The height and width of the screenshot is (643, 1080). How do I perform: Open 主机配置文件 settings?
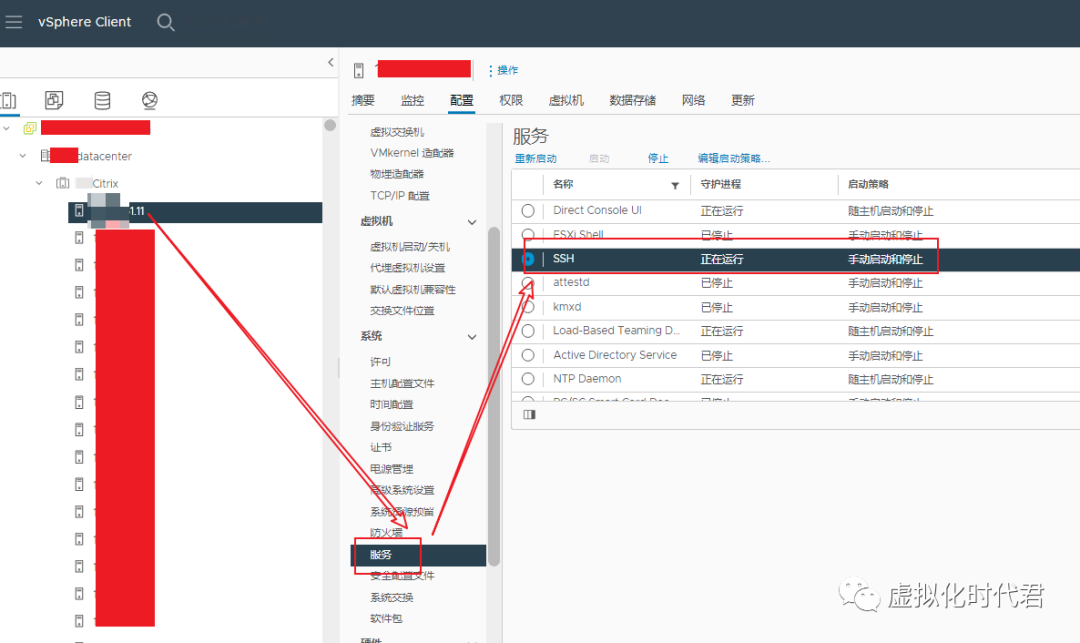402,383
